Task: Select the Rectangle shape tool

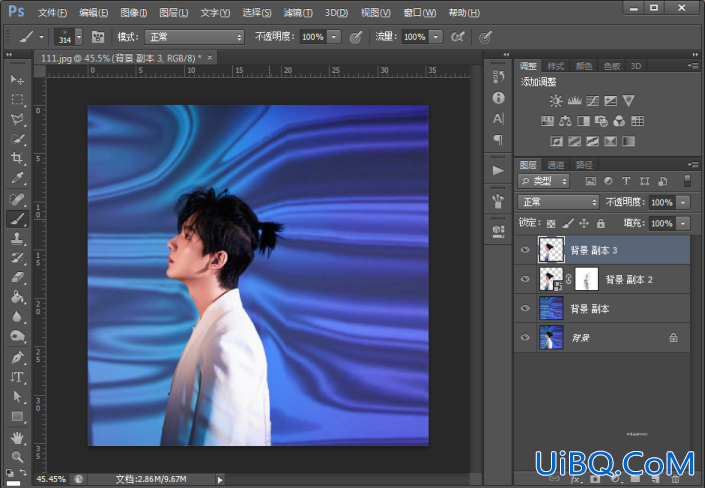Action: click(17, 416)
